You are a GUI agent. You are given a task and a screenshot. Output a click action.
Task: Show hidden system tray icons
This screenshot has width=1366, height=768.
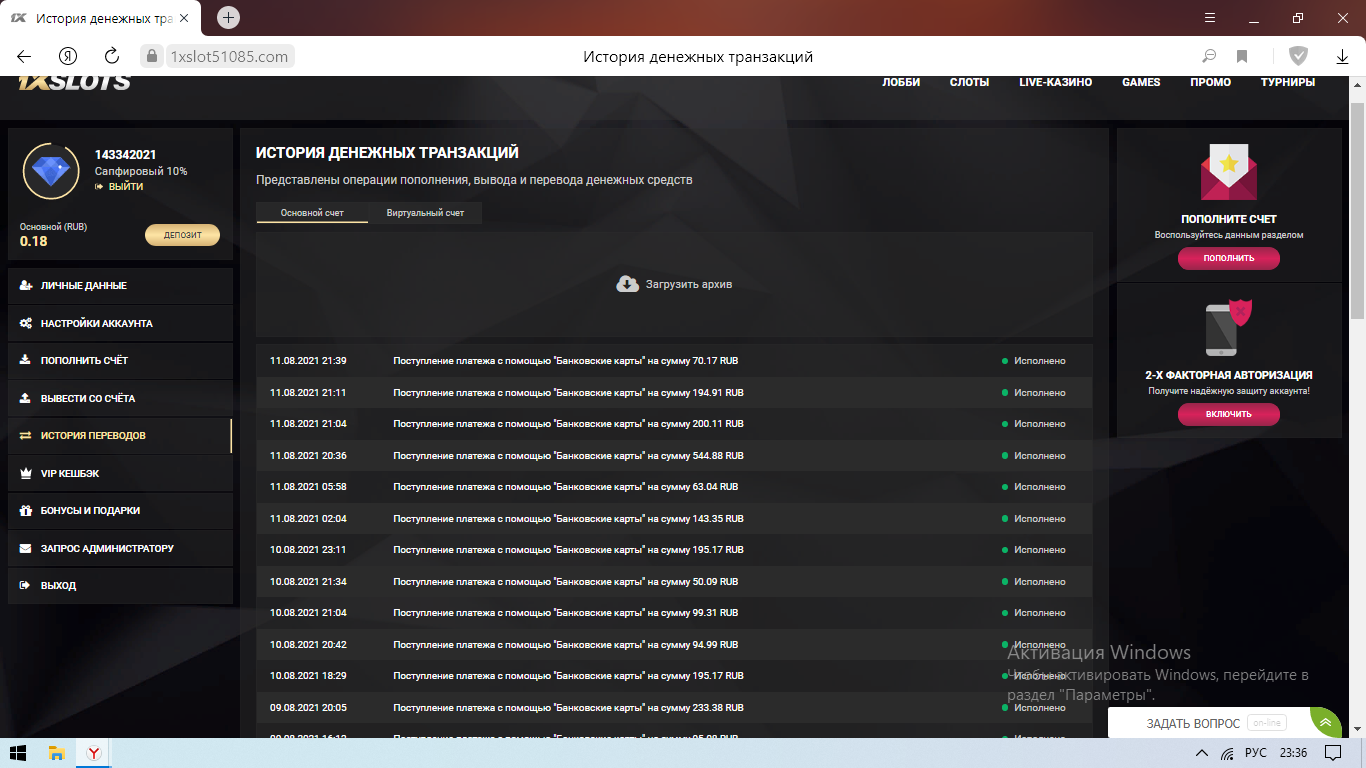tap(1201, 752)
